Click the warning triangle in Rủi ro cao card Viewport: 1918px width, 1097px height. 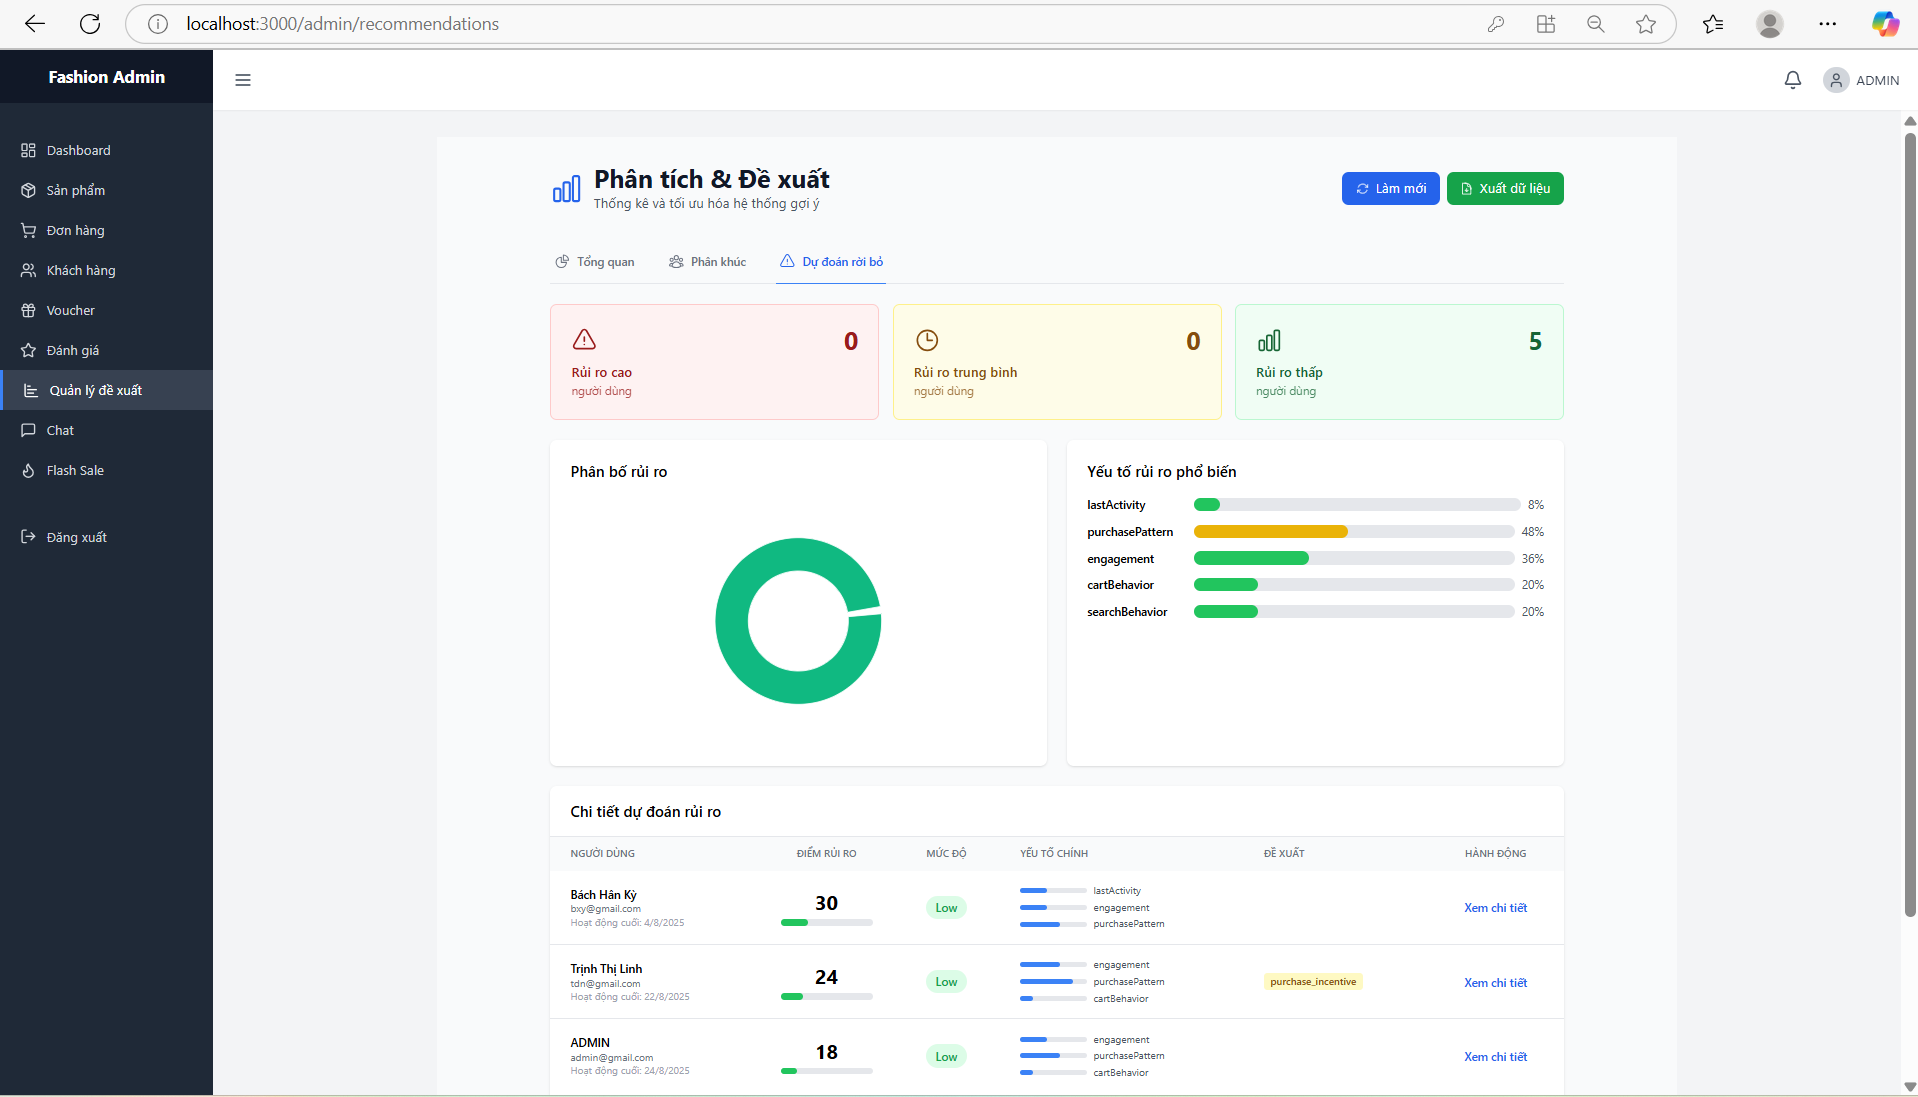(584, 340)
